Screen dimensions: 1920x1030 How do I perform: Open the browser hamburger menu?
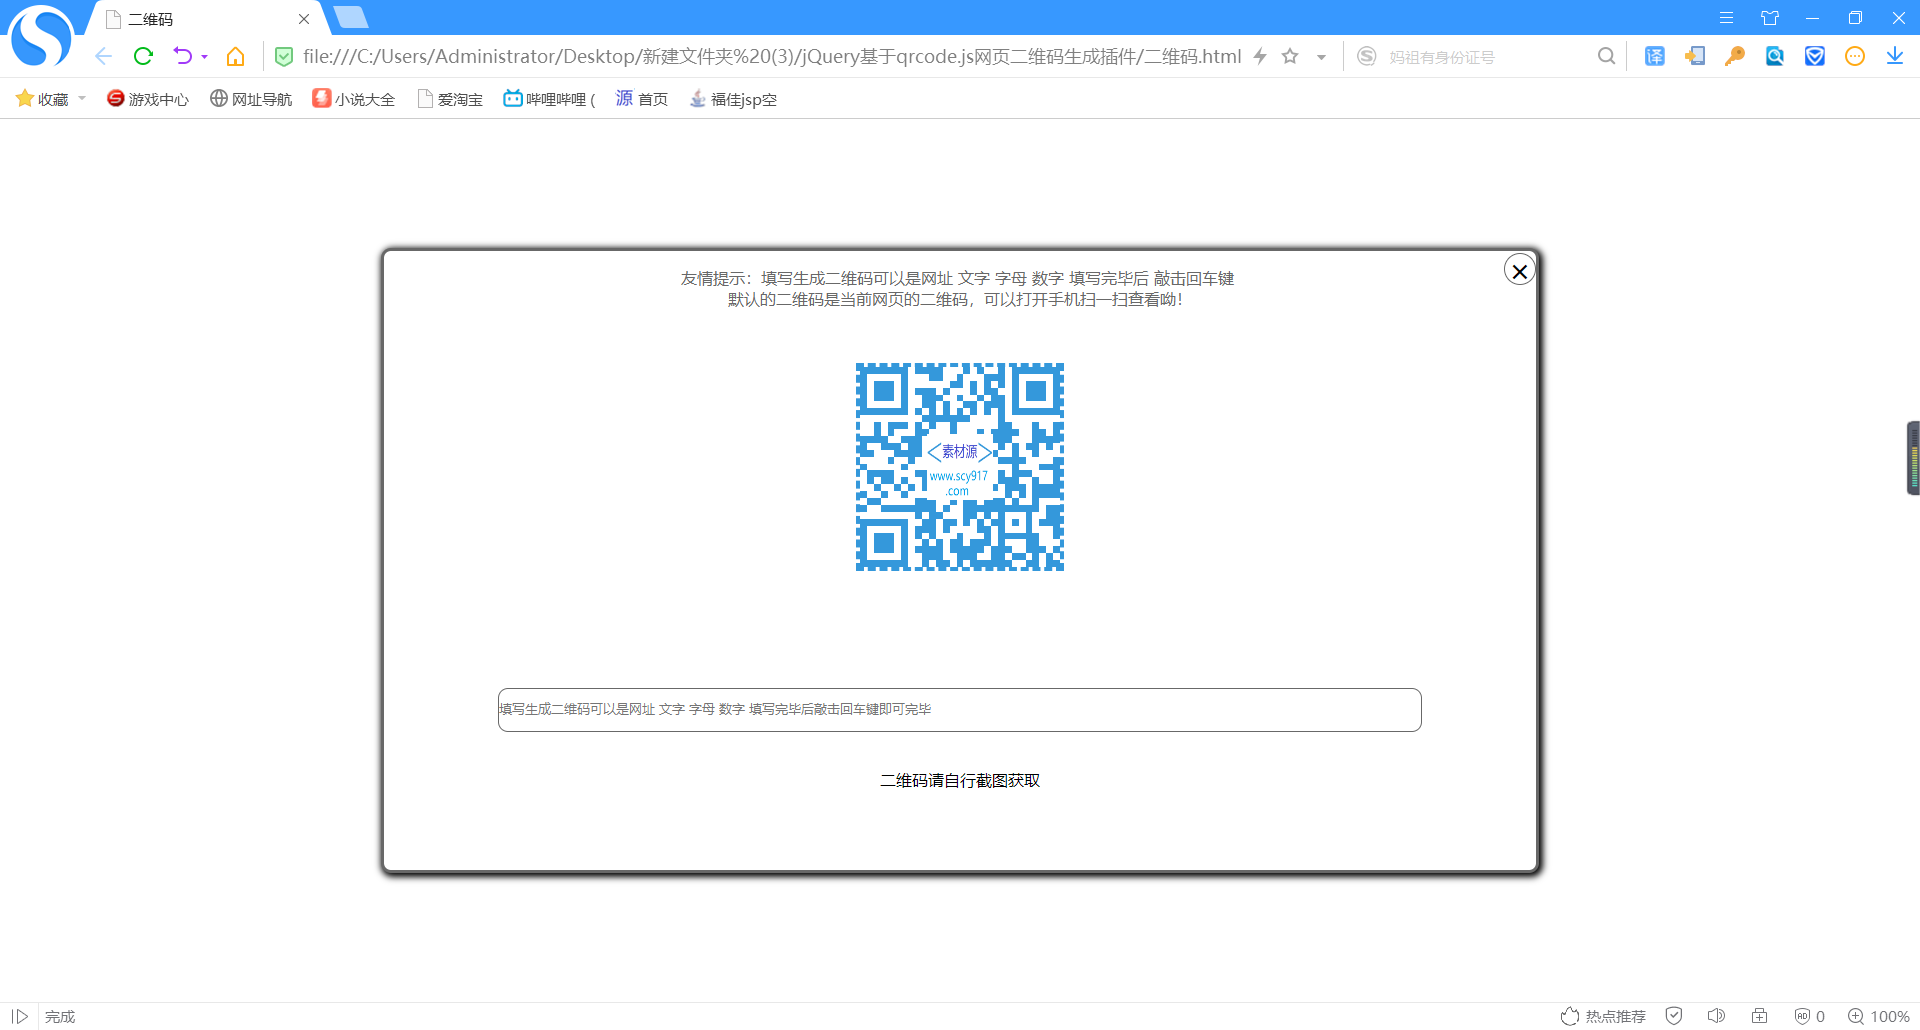[1725, 17]
